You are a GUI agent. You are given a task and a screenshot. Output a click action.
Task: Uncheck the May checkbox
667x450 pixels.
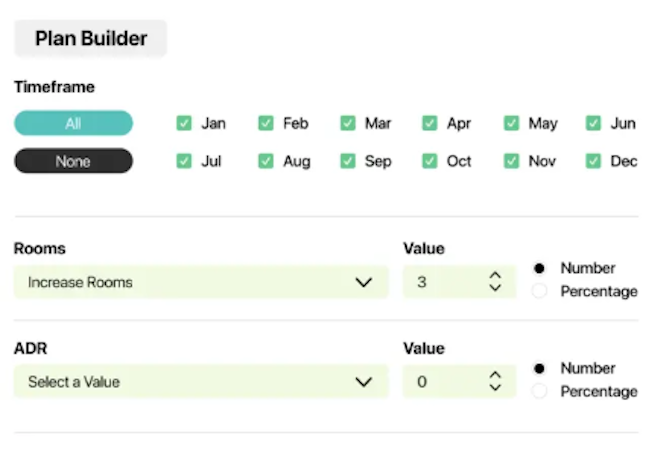[x=511, y=123]
